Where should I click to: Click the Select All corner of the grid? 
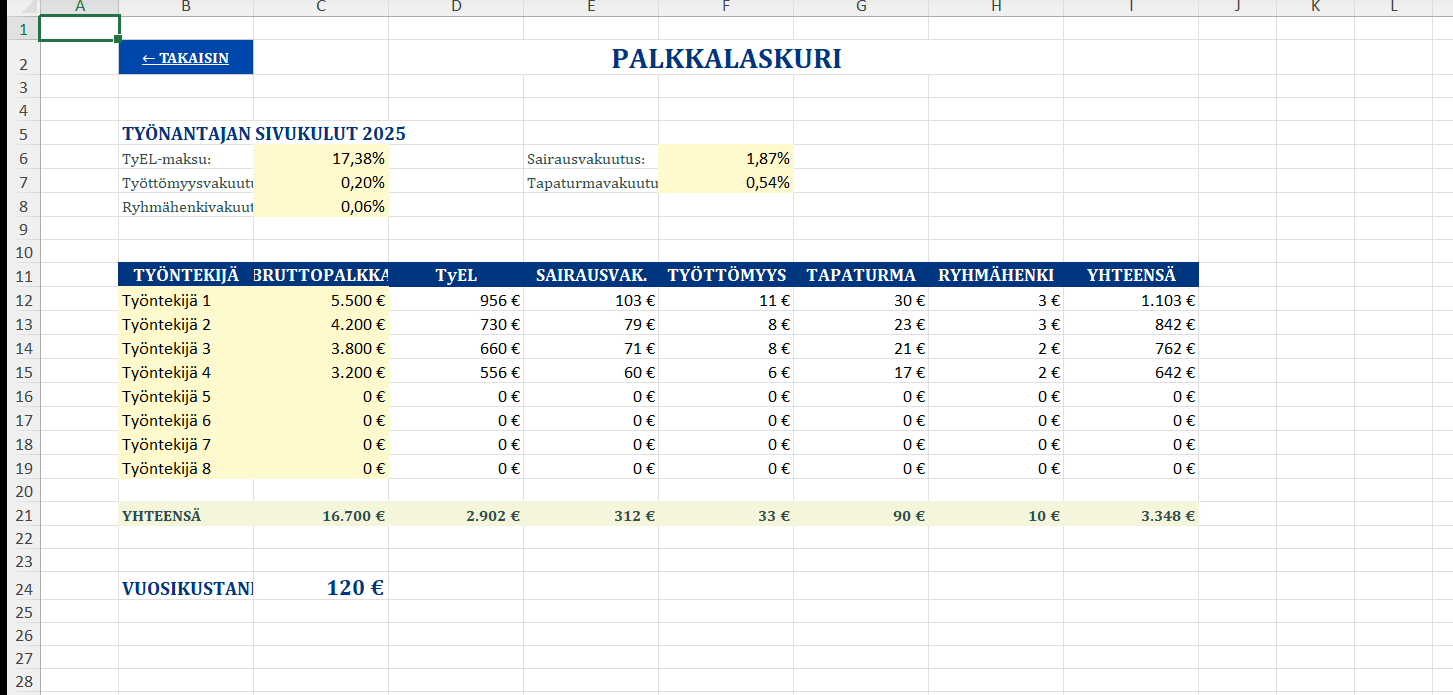[x=25, y=7]
